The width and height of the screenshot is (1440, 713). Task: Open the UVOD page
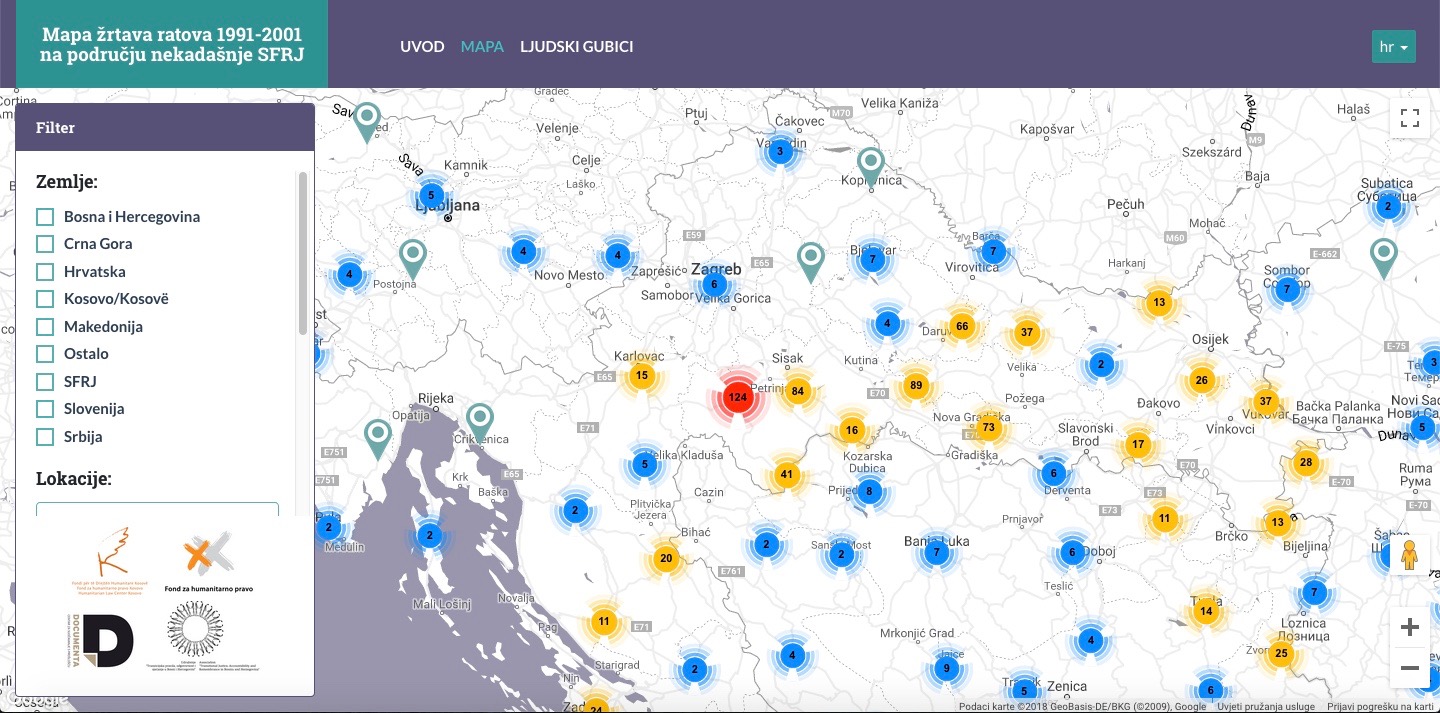pos(422,46)
